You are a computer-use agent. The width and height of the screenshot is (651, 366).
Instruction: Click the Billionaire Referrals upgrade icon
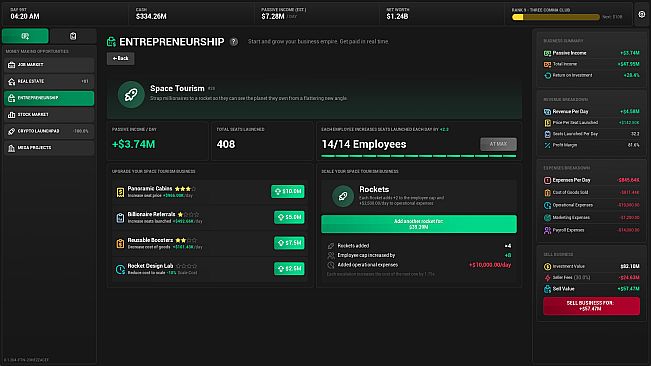[120, 217]
